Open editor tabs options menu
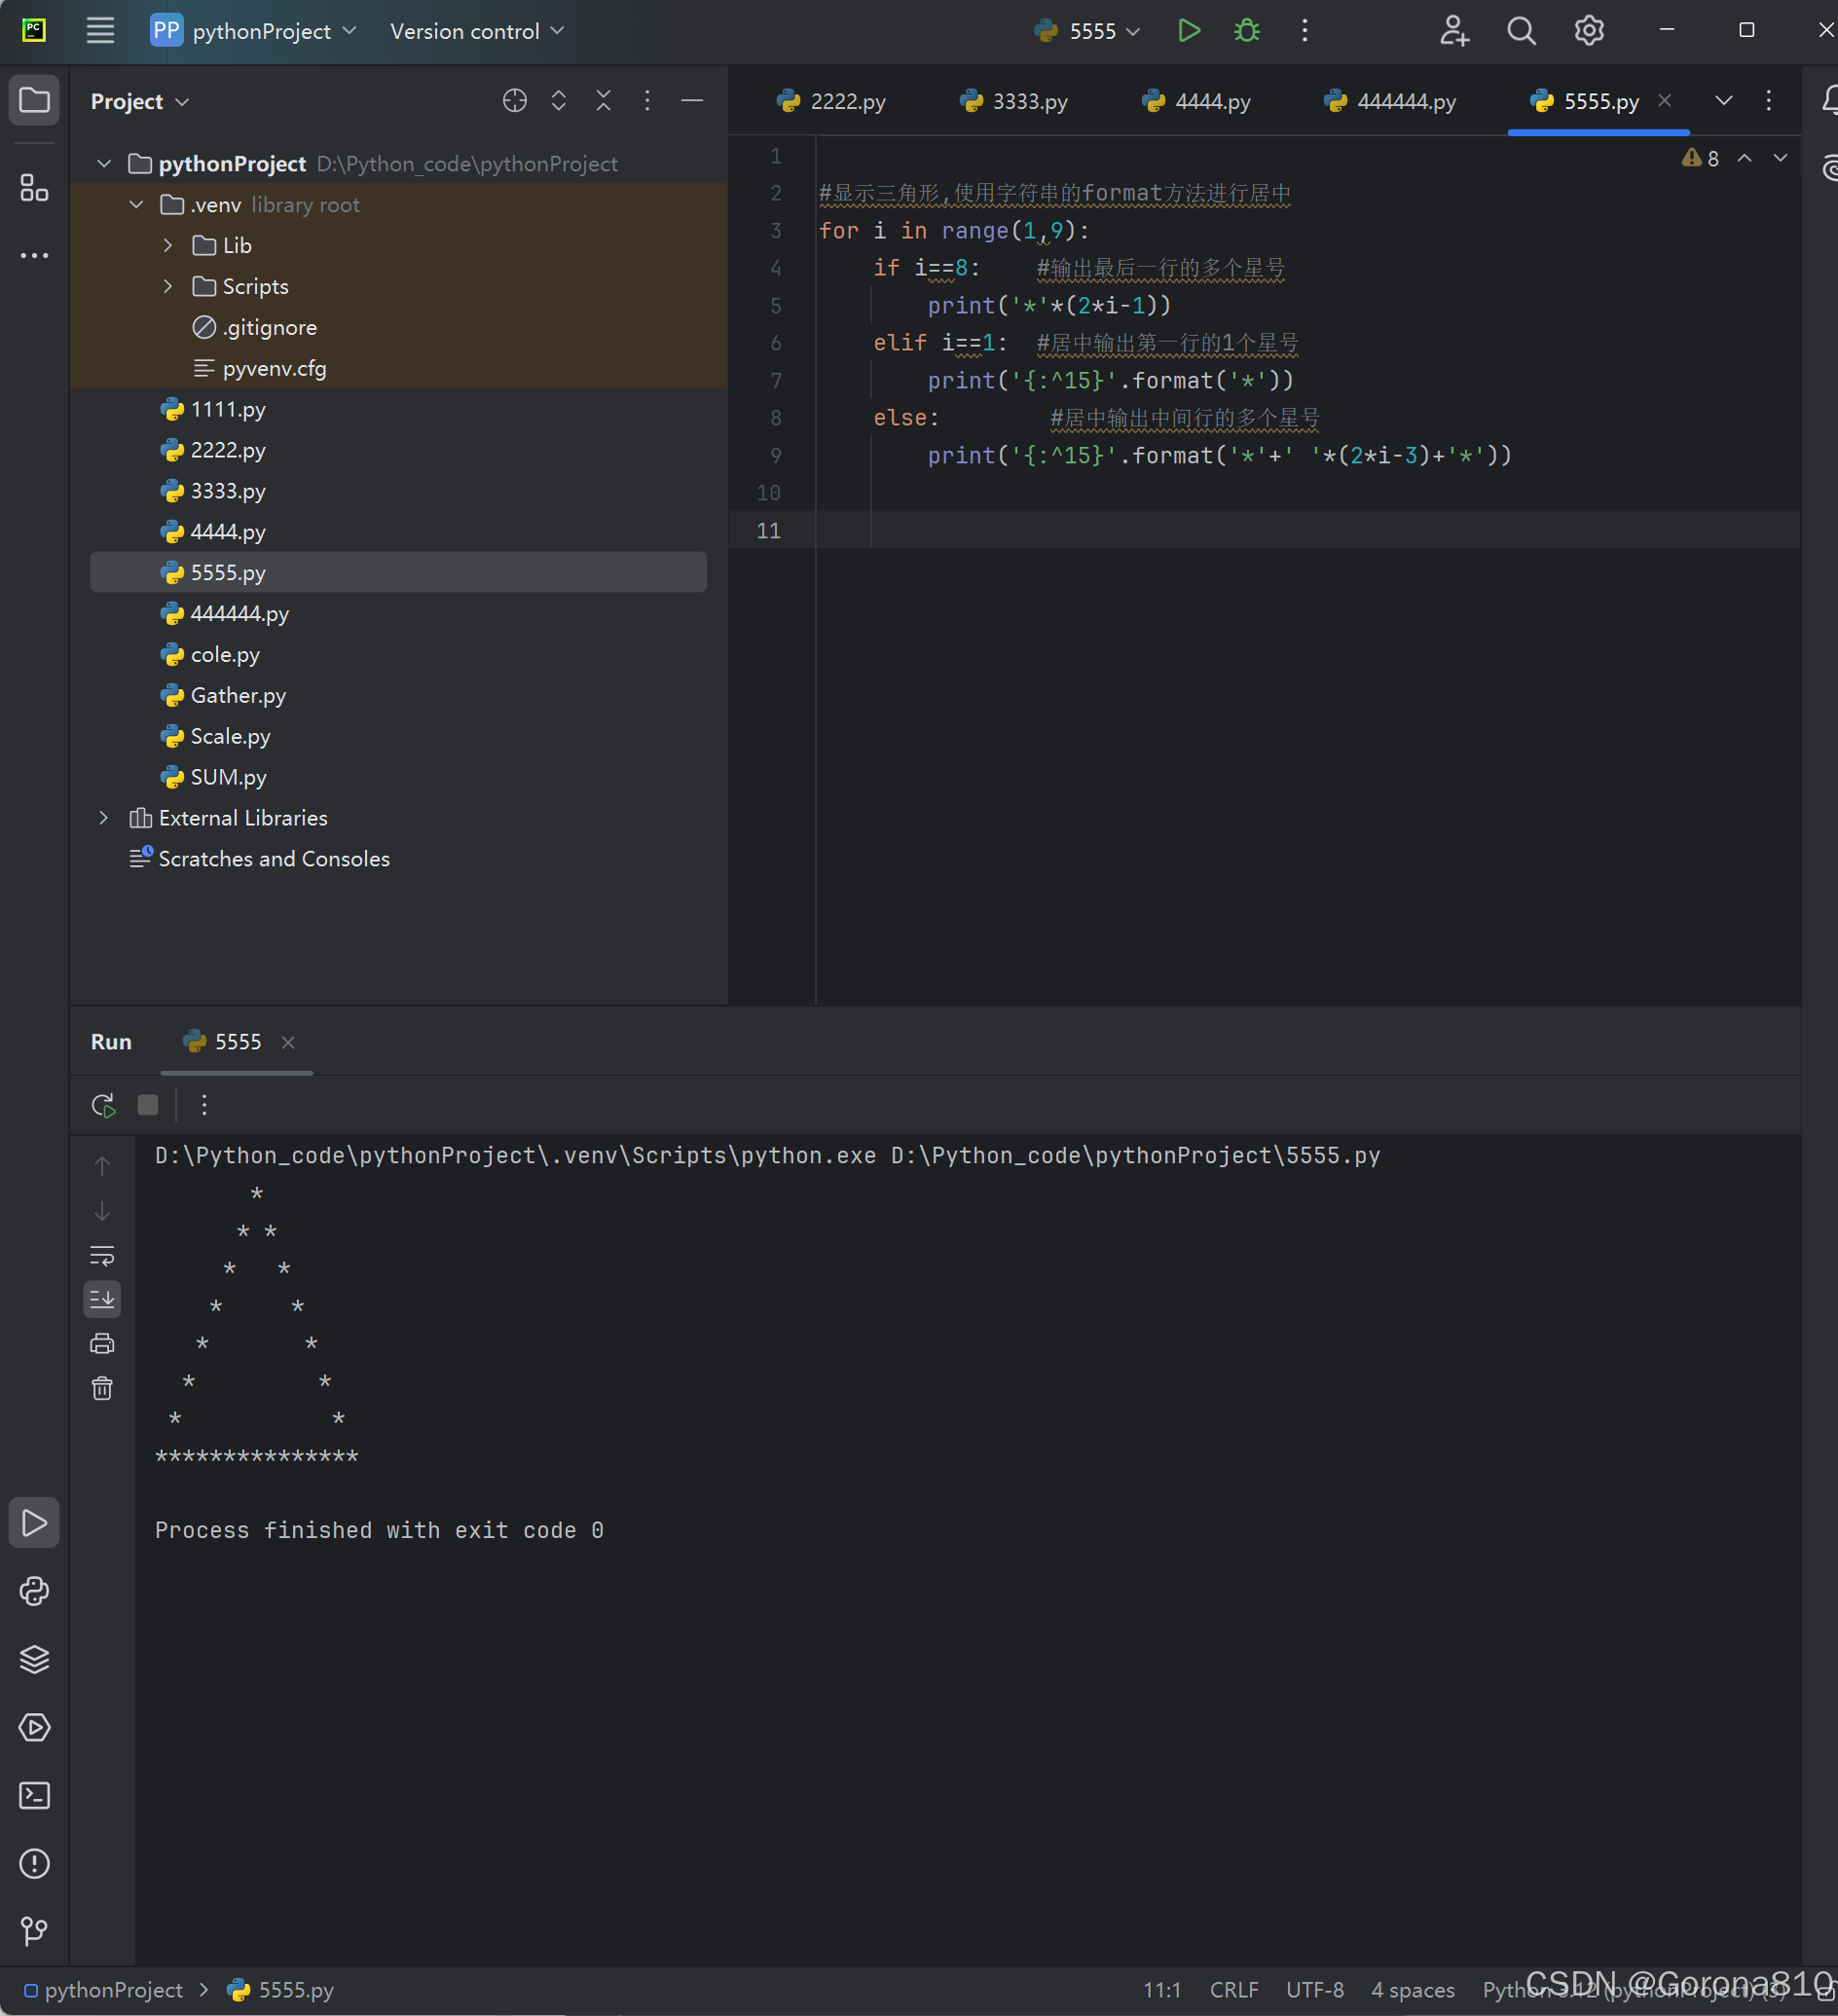Image resolution: width=1838 pixels, height=2016 pixels. click(1768, 100)
